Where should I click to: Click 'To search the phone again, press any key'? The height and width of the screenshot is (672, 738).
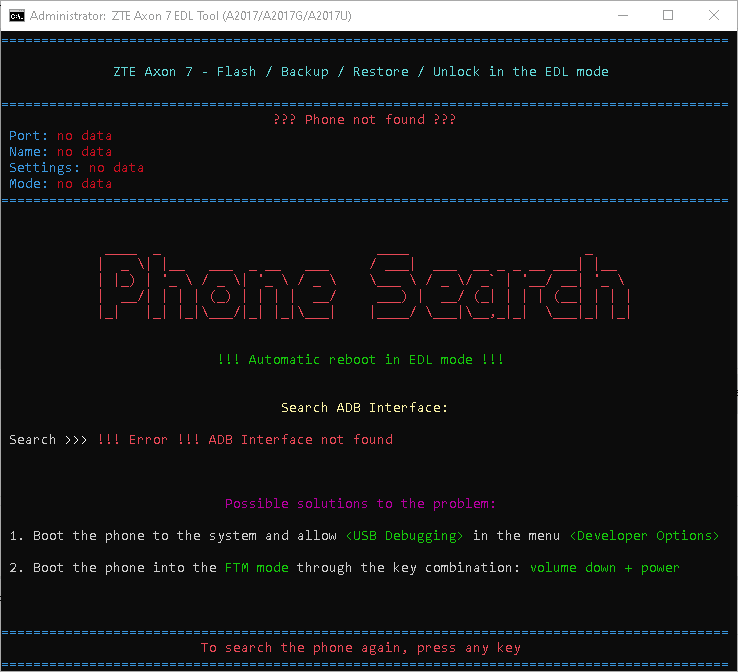361,648
